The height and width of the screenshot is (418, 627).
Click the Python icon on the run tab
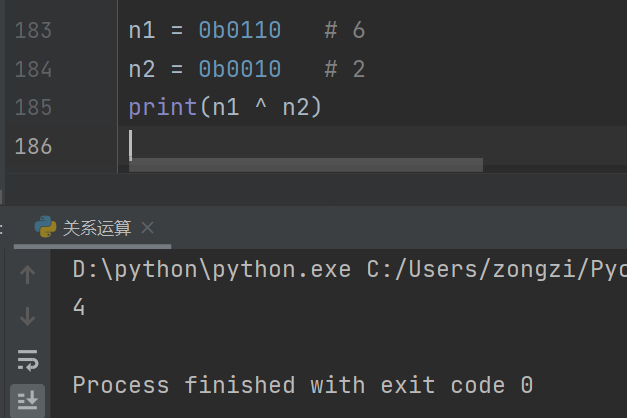(45, 227)
